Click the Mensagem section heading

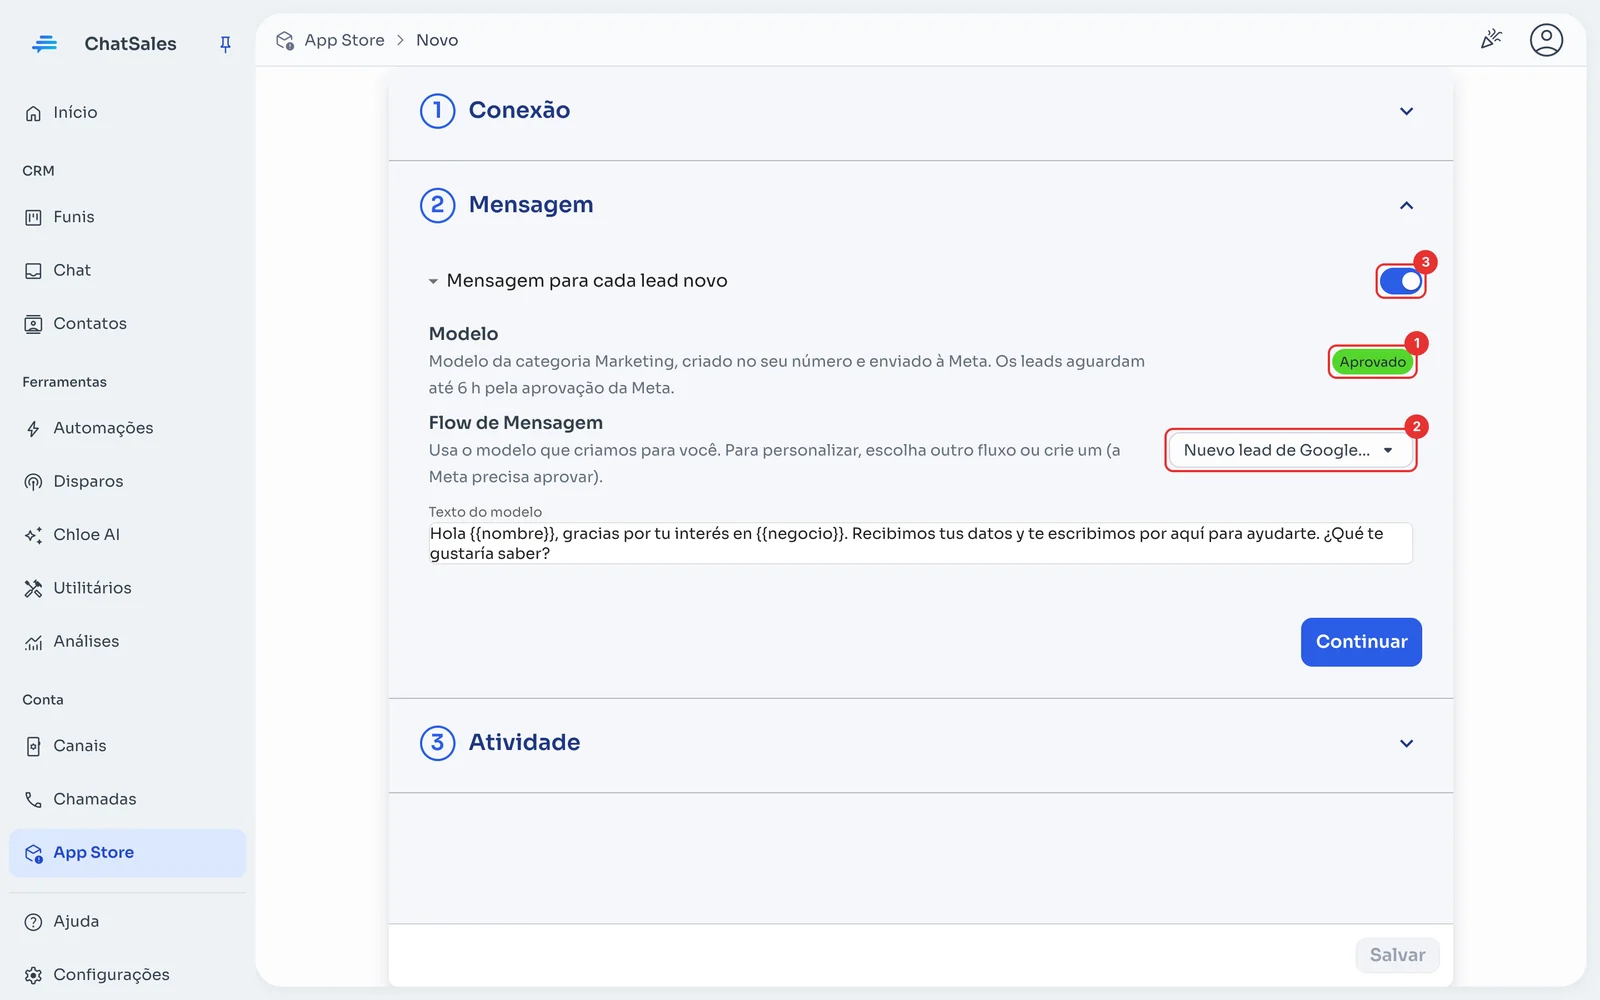pos(531,204)
